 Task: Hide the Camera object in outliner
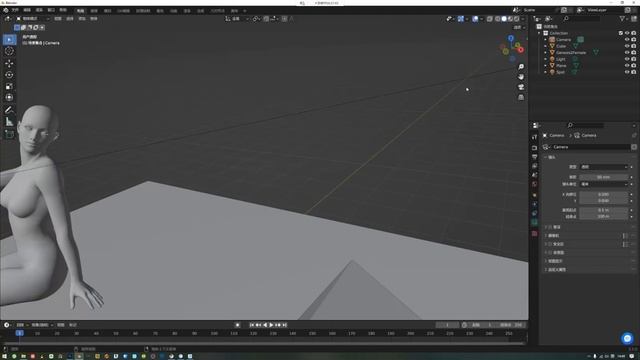pos(627,40)
